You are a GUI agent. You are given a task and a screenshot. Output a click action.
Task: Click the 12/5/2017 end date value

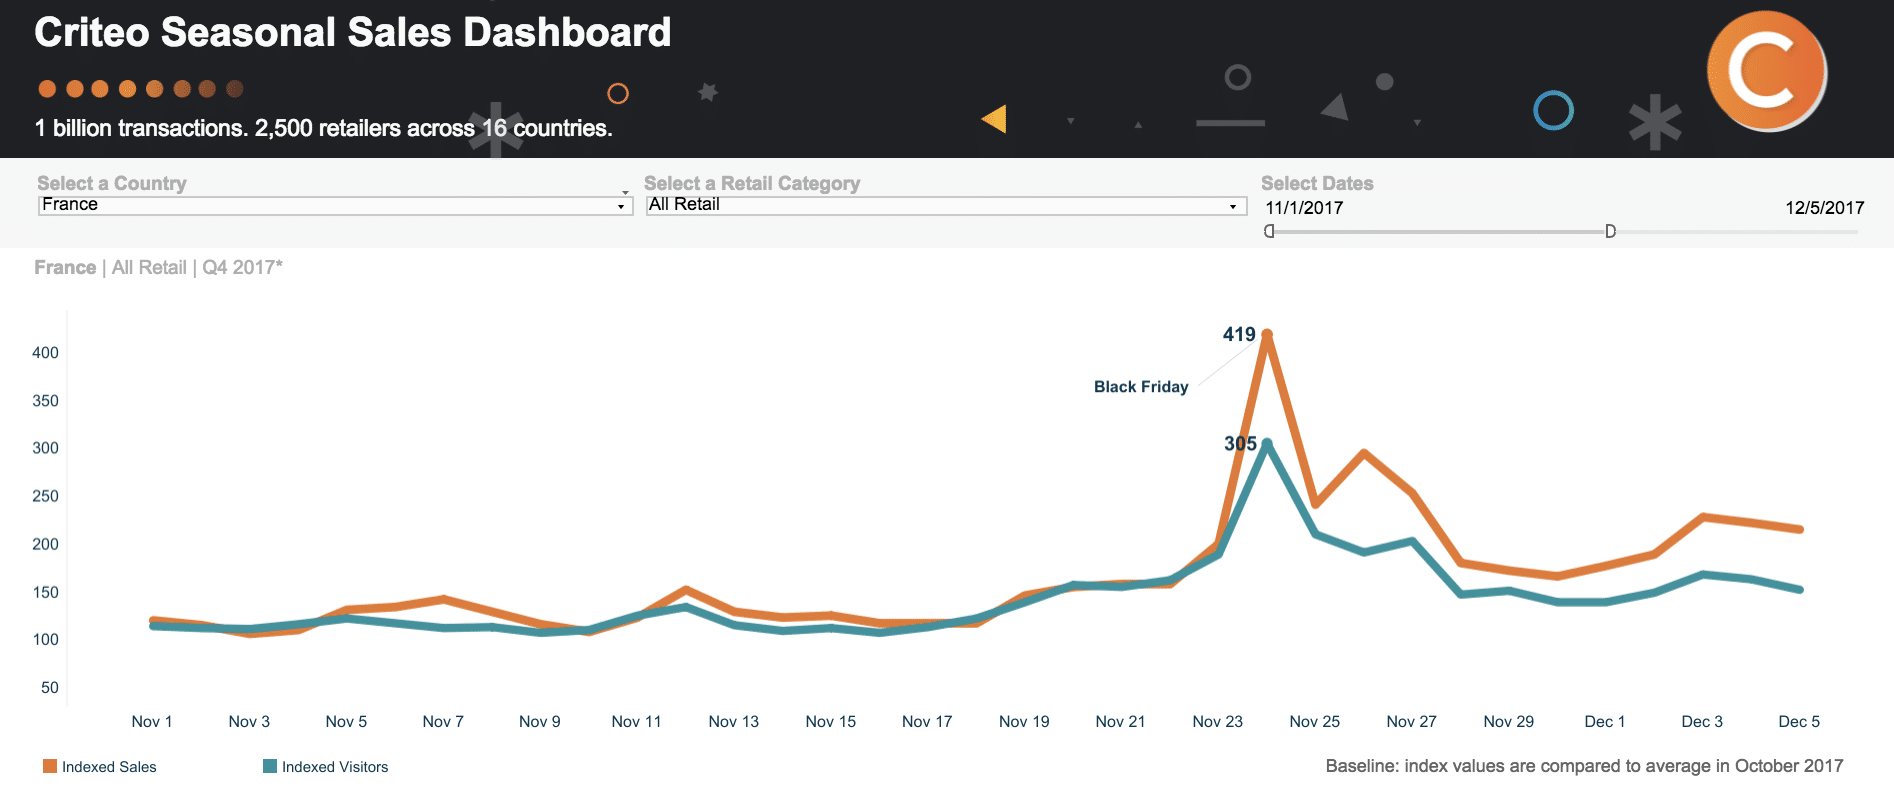click(x=1824, y=208)
